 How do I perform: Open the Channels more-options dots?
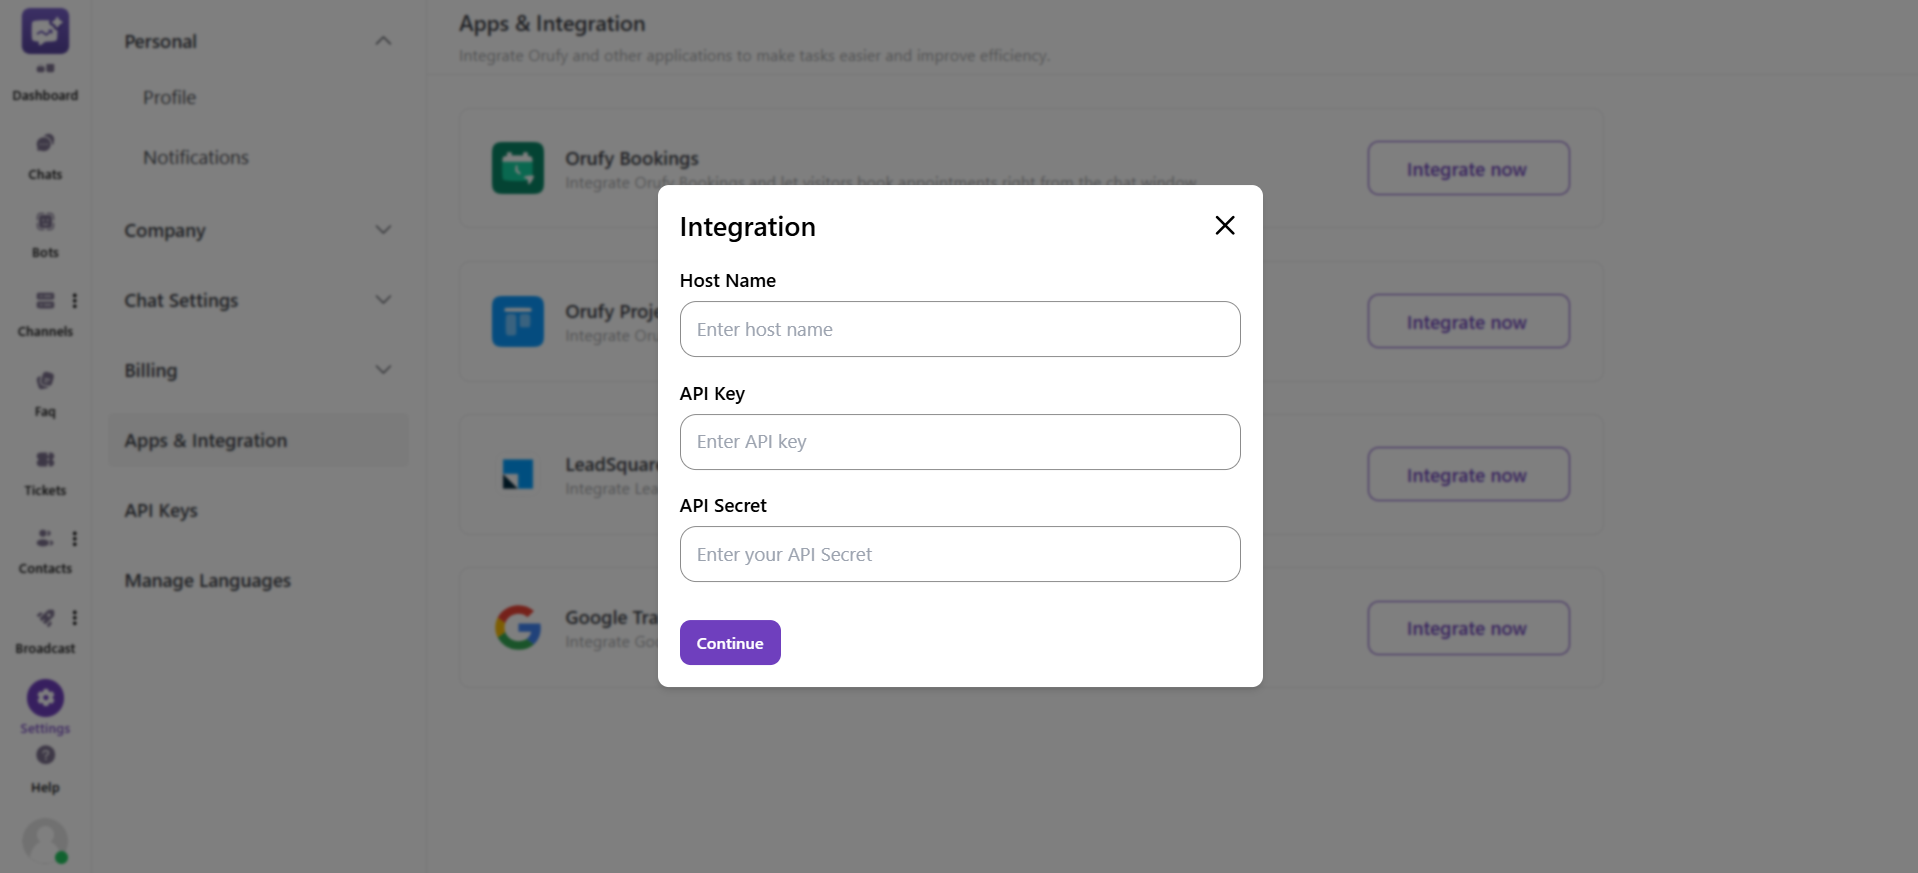[x=75, y=300]
